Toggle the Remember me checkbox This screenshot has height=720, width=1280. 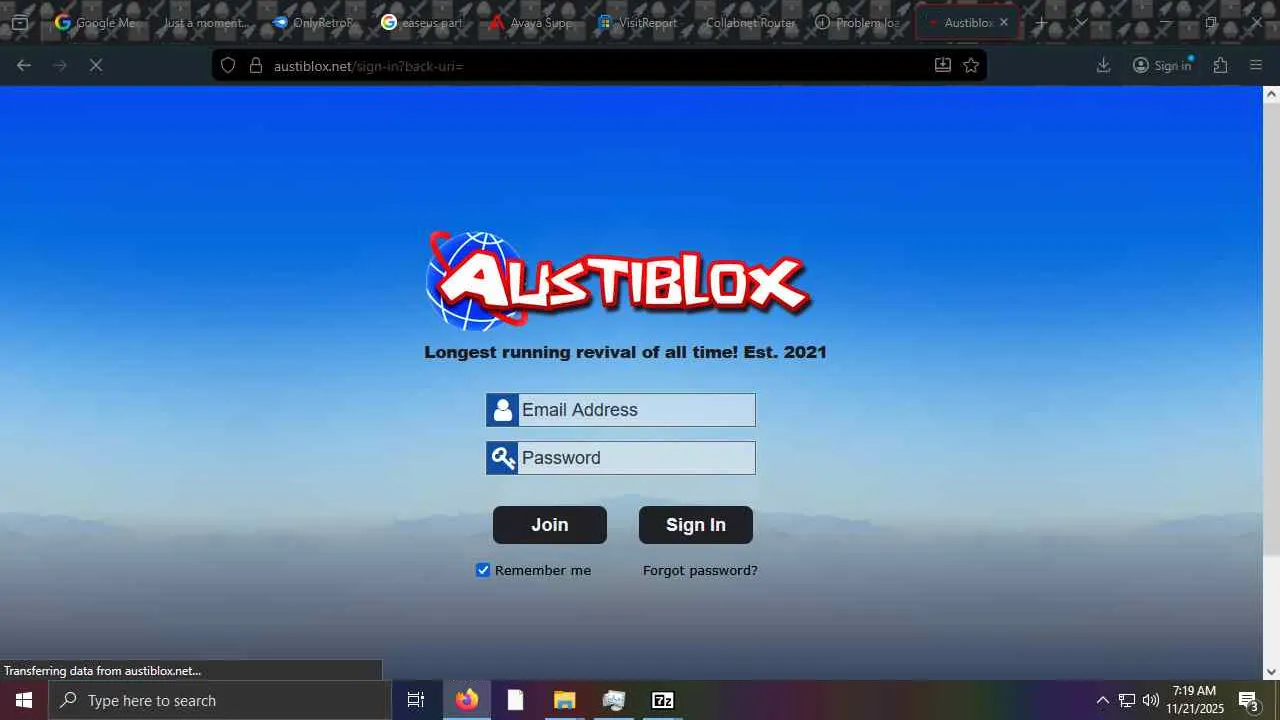click(x=483, y=570)
